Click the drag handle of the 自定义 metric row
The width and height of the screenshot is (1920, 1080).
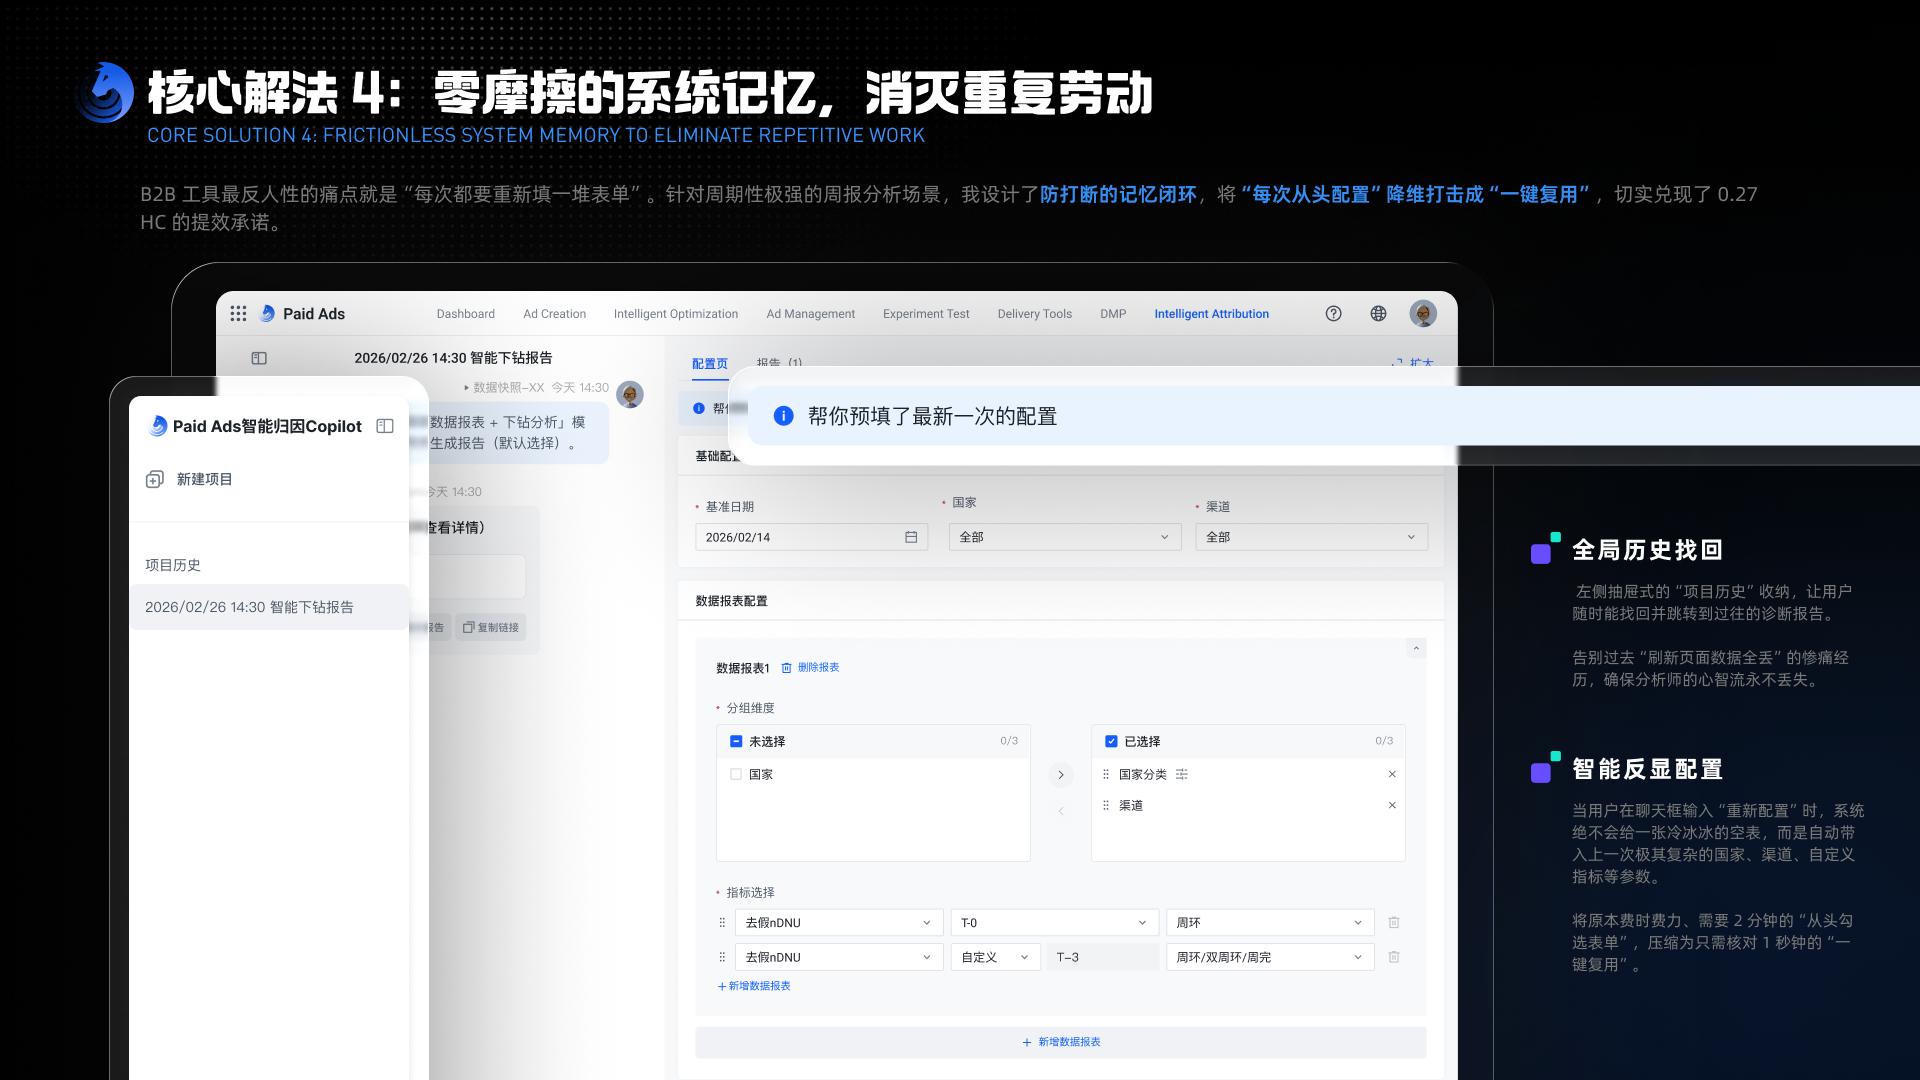722,958
